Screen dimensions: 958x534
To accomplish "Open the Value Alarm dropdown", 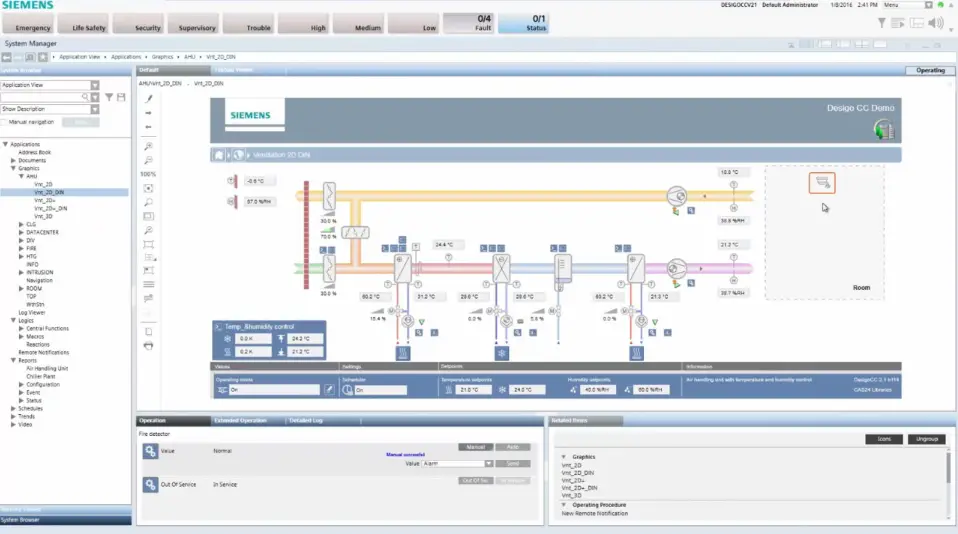I will pyautogui.click(x=489, y=464).
